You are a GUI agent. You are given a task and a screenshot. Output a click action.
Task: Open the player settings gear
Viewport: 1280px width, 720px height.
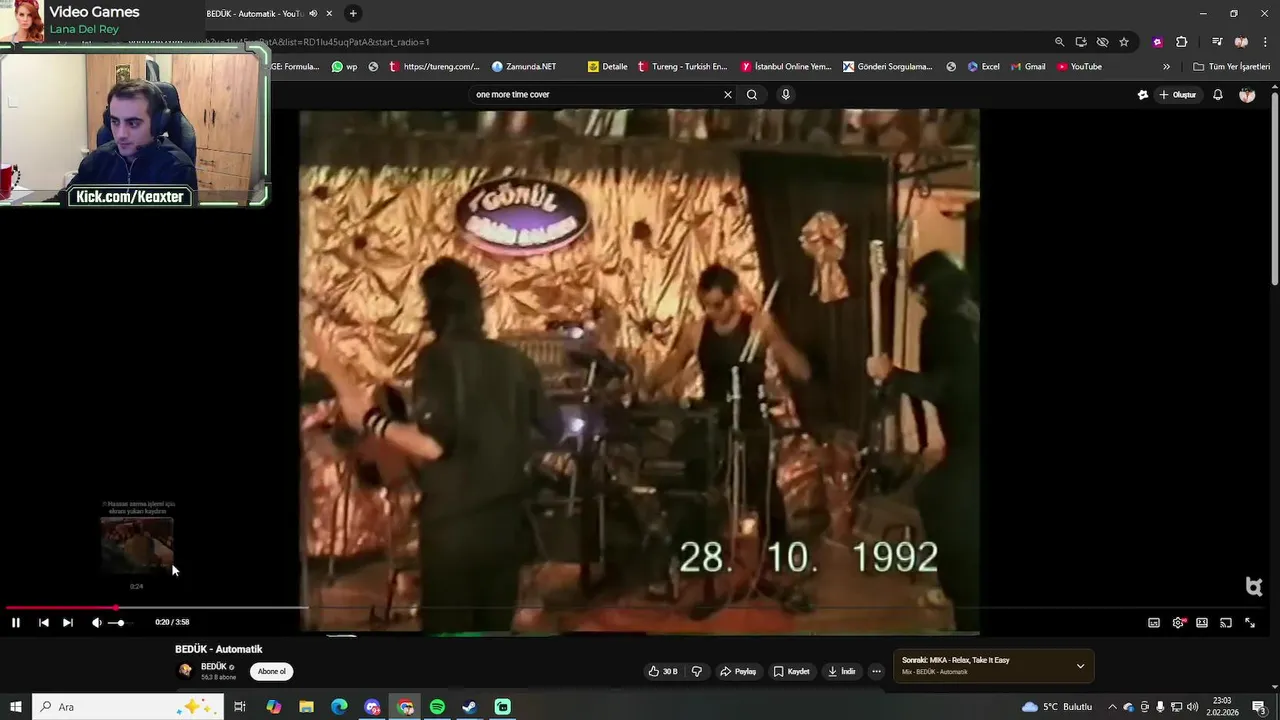1178,622
